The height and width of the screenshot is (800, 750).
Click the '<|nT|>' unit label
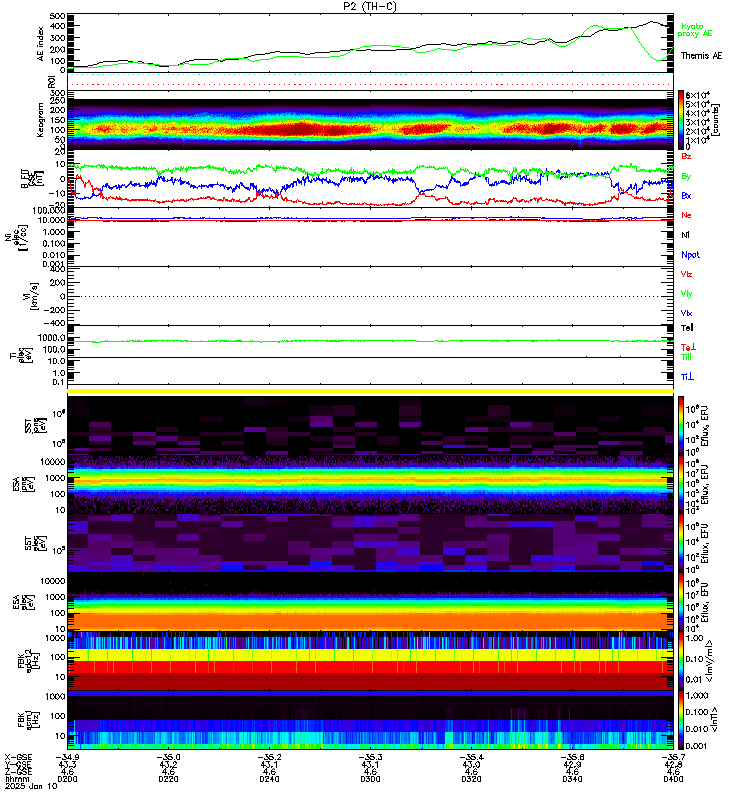[713, 720]
